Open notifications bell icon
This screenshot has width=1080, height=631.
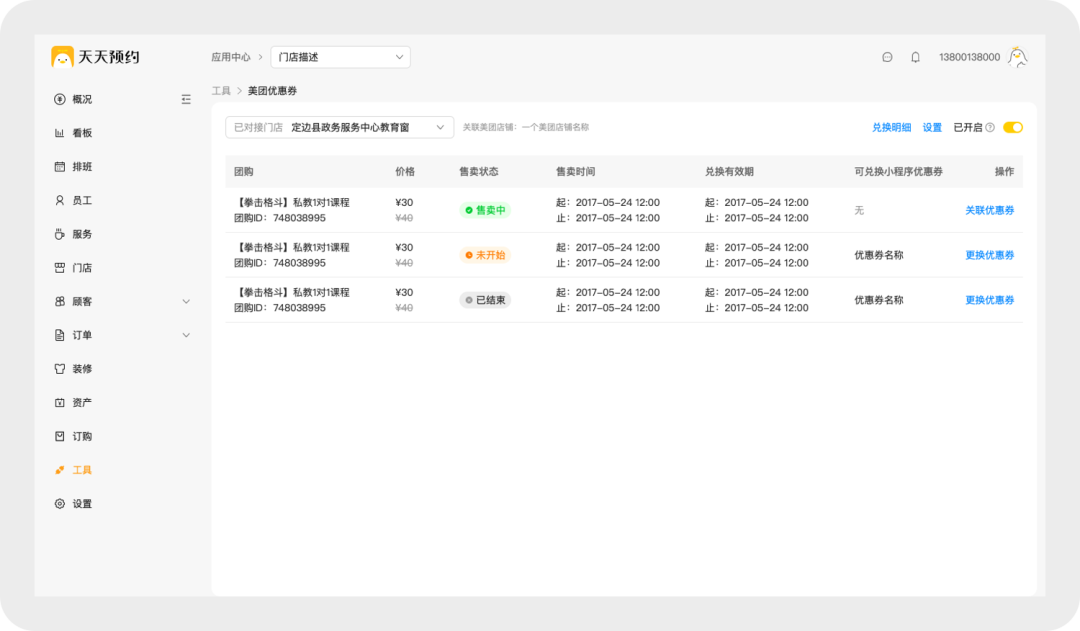click(x=915, y=57)
